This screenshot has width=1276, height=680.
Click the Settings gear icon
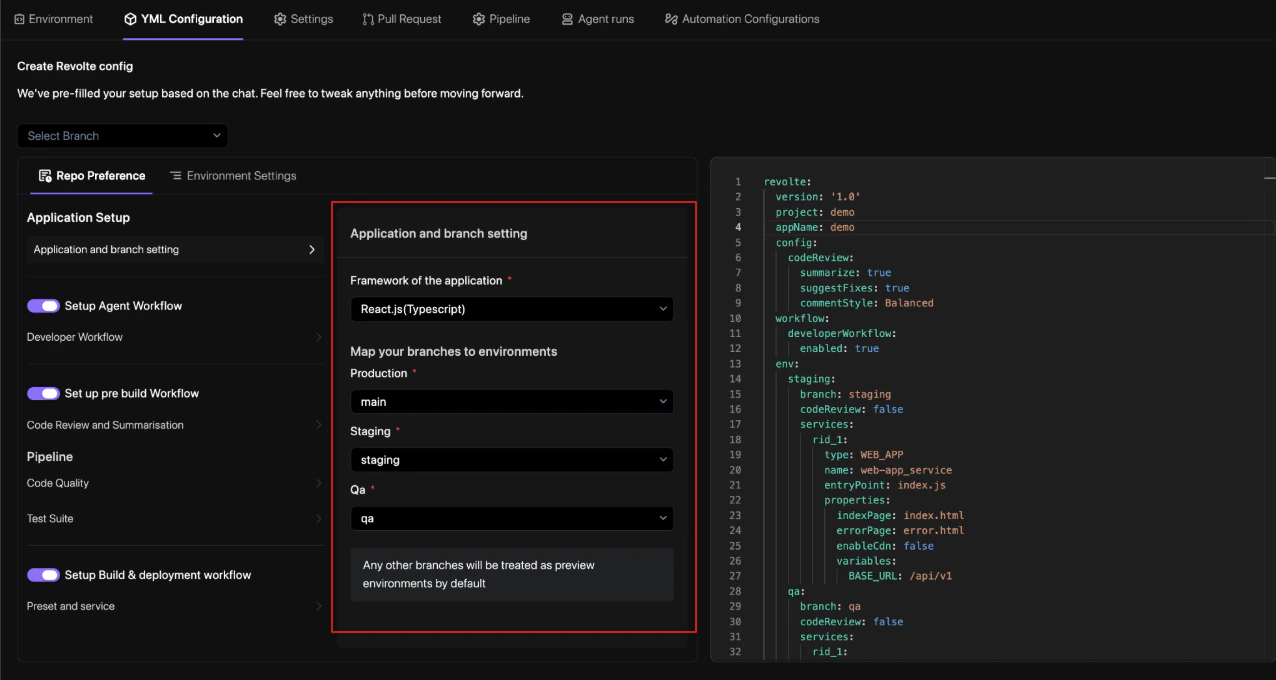pyautogui.click(x=280, y=19)
